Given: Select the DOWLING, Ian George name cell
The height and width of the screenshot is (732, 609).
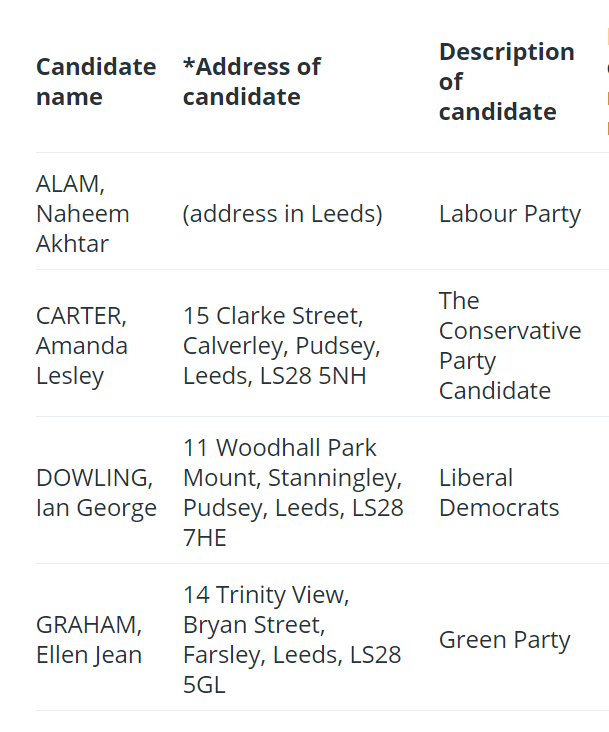Looking at the screenshot, I should pyautogui.click(x=96, y=493).
